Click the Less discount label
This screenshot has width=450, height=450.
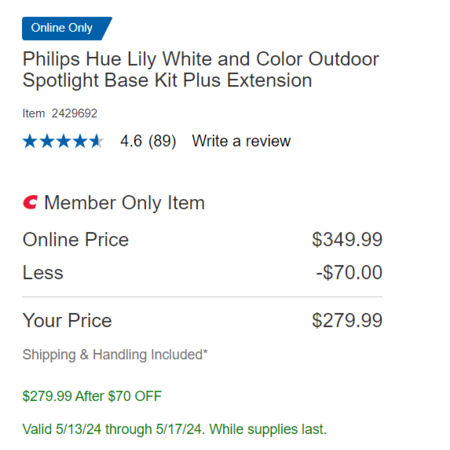pyautogui.click(x=43, y=273)
